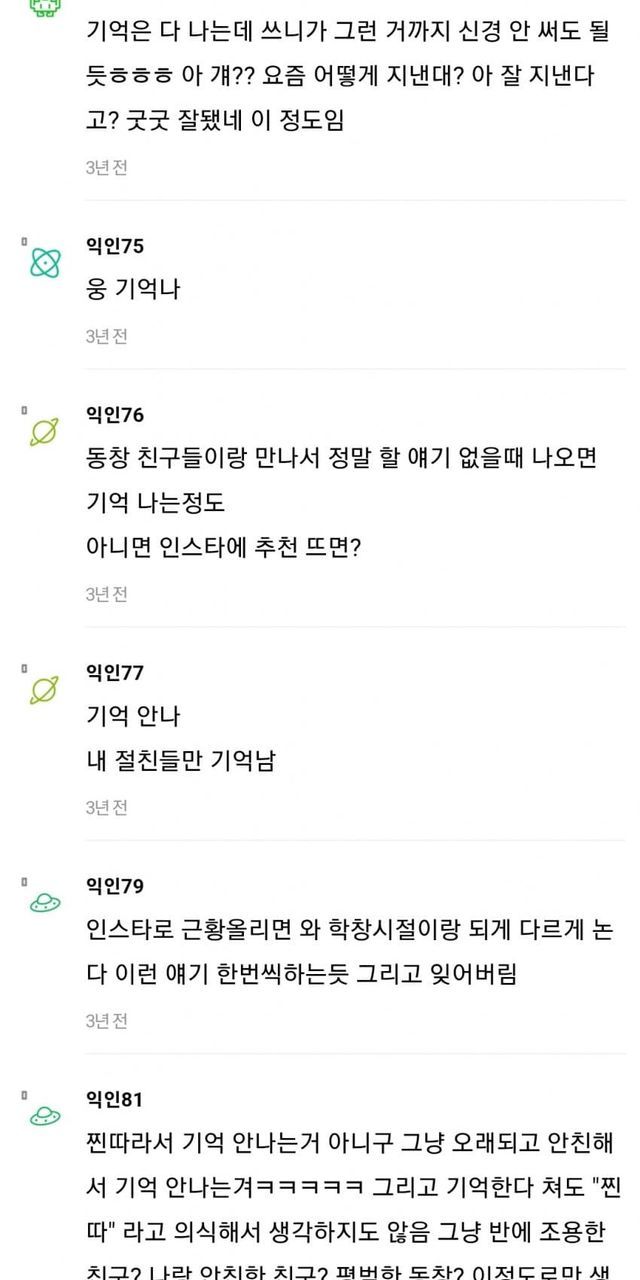Tap the '3년 전' timestamp under '웅 기억나'
Screen dimensions: 640x1280
[106, 337]
